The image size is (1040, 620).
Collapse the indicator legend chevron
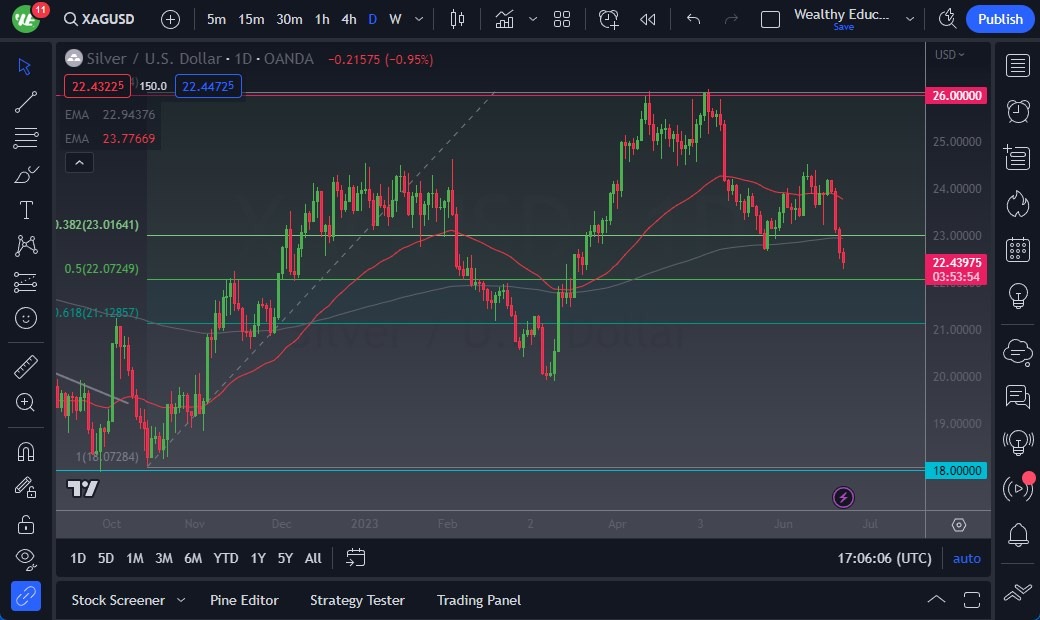point(79,162)
